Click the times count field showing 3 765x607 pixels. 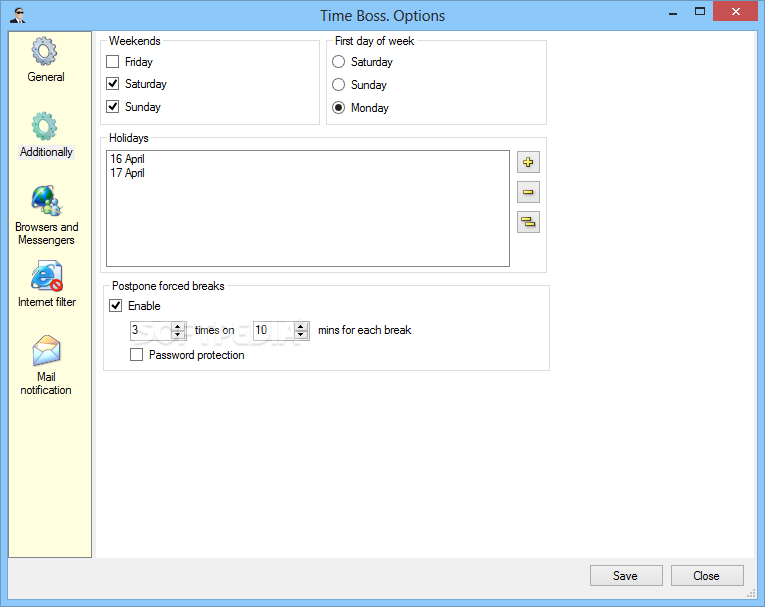pyautogui.click(x=151, y=330)
